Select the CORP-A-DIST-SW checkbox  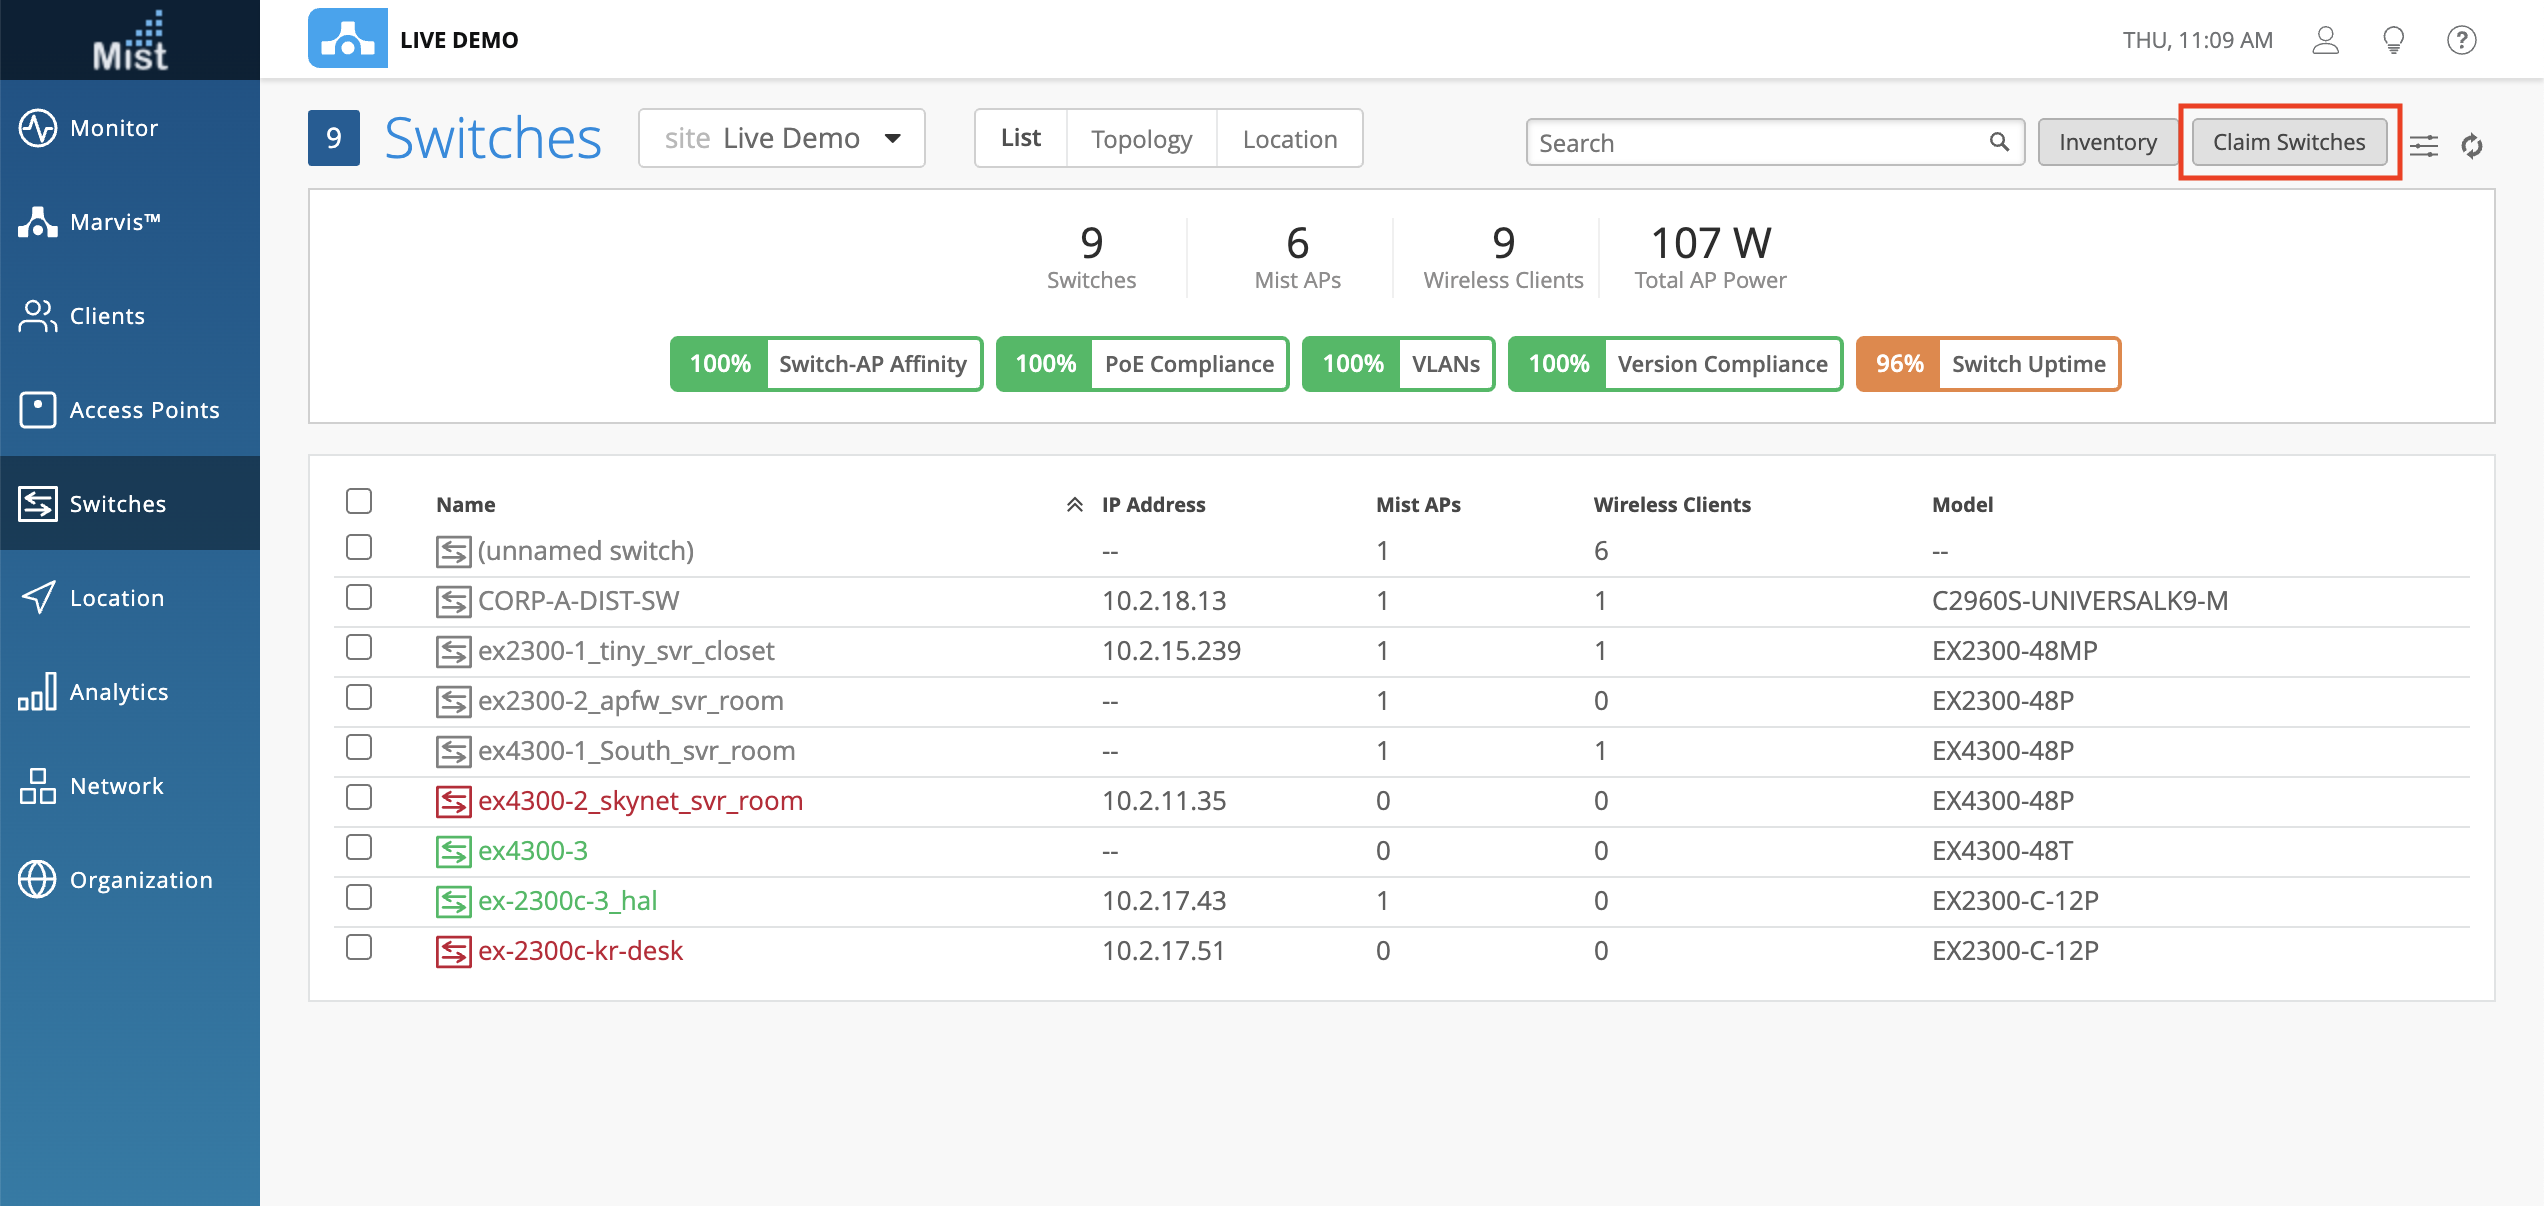click(x=359, y=598)
